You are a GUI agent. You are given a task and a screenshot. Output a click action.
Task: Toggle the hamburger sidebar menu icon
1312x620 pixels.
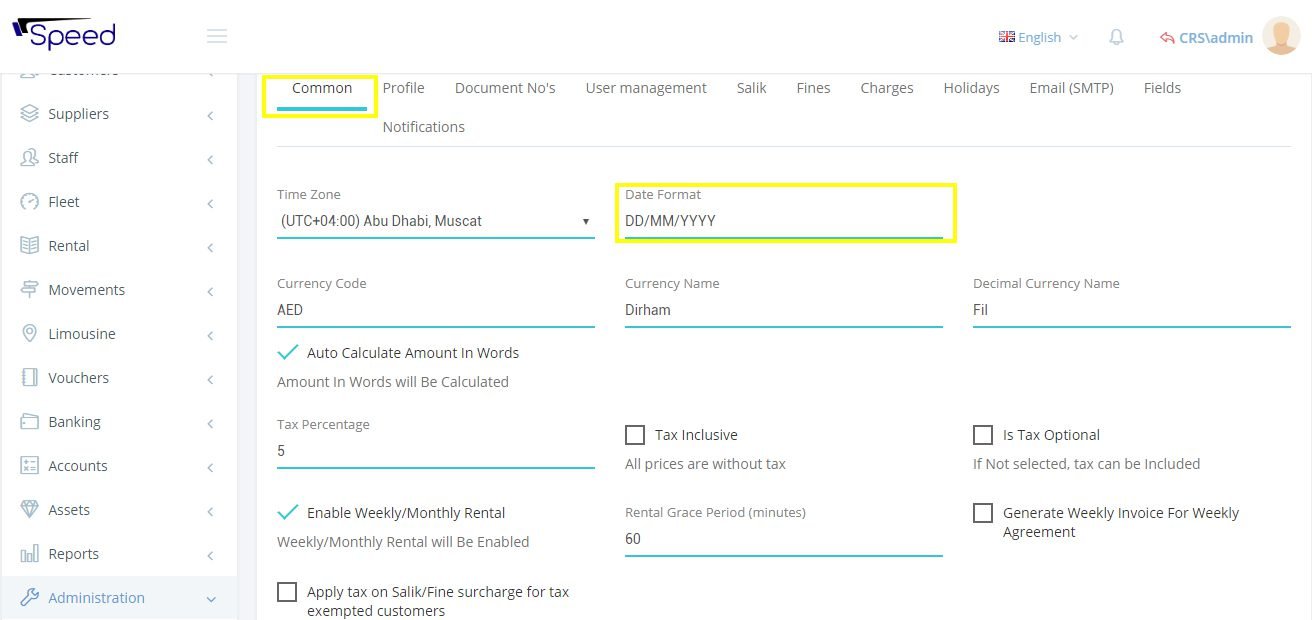pos(217,37)
